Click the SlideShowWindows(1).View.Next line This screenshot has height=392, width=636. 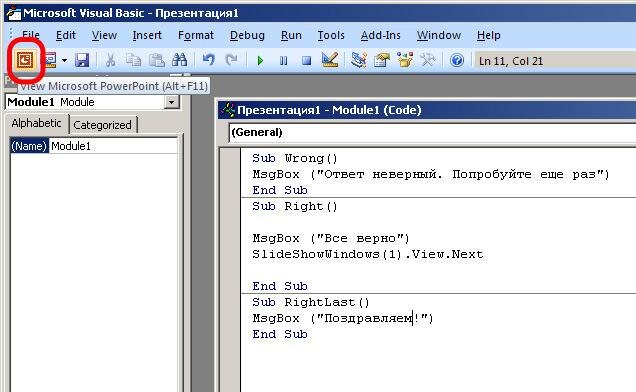(x=367, y=254)
